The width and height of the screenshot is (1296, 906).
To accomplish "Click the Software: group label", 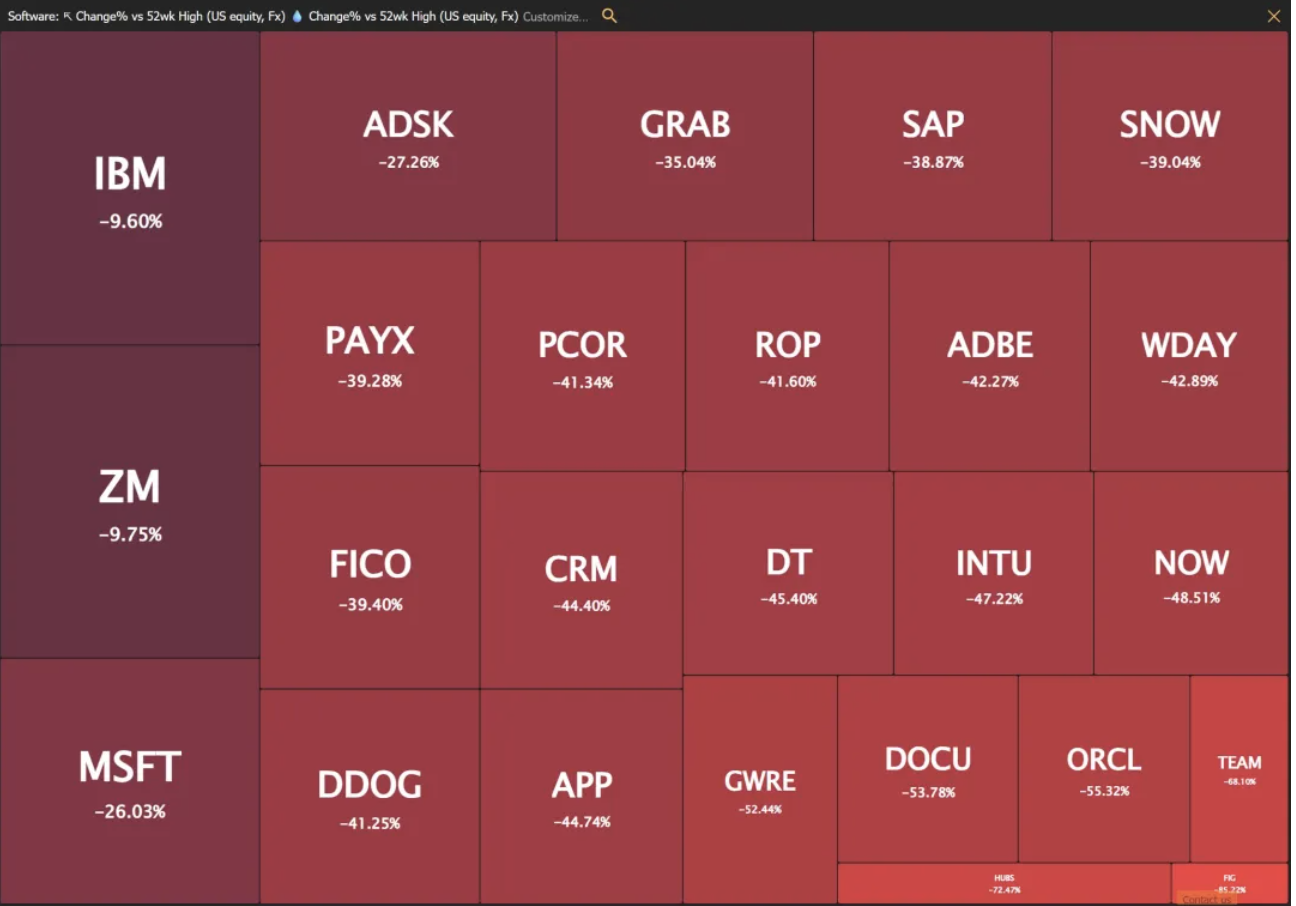I will pyautogui.click(x=33, y=16).
